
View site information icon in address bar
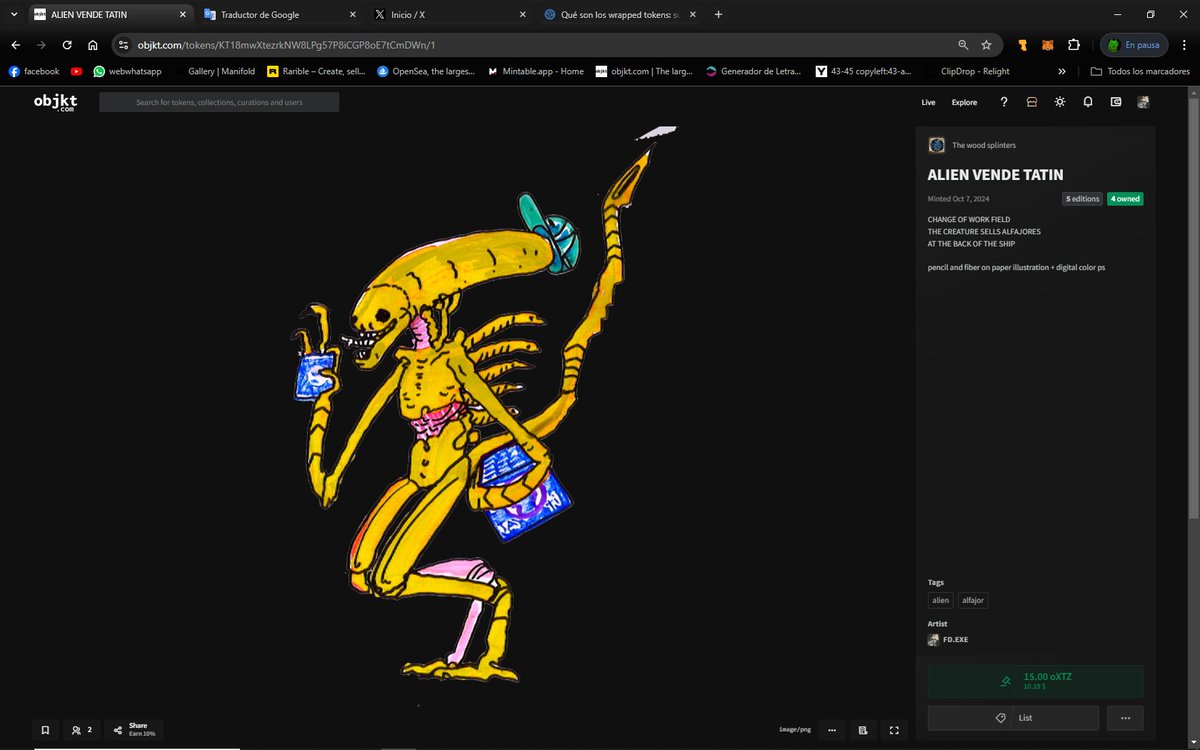point(124,45)
